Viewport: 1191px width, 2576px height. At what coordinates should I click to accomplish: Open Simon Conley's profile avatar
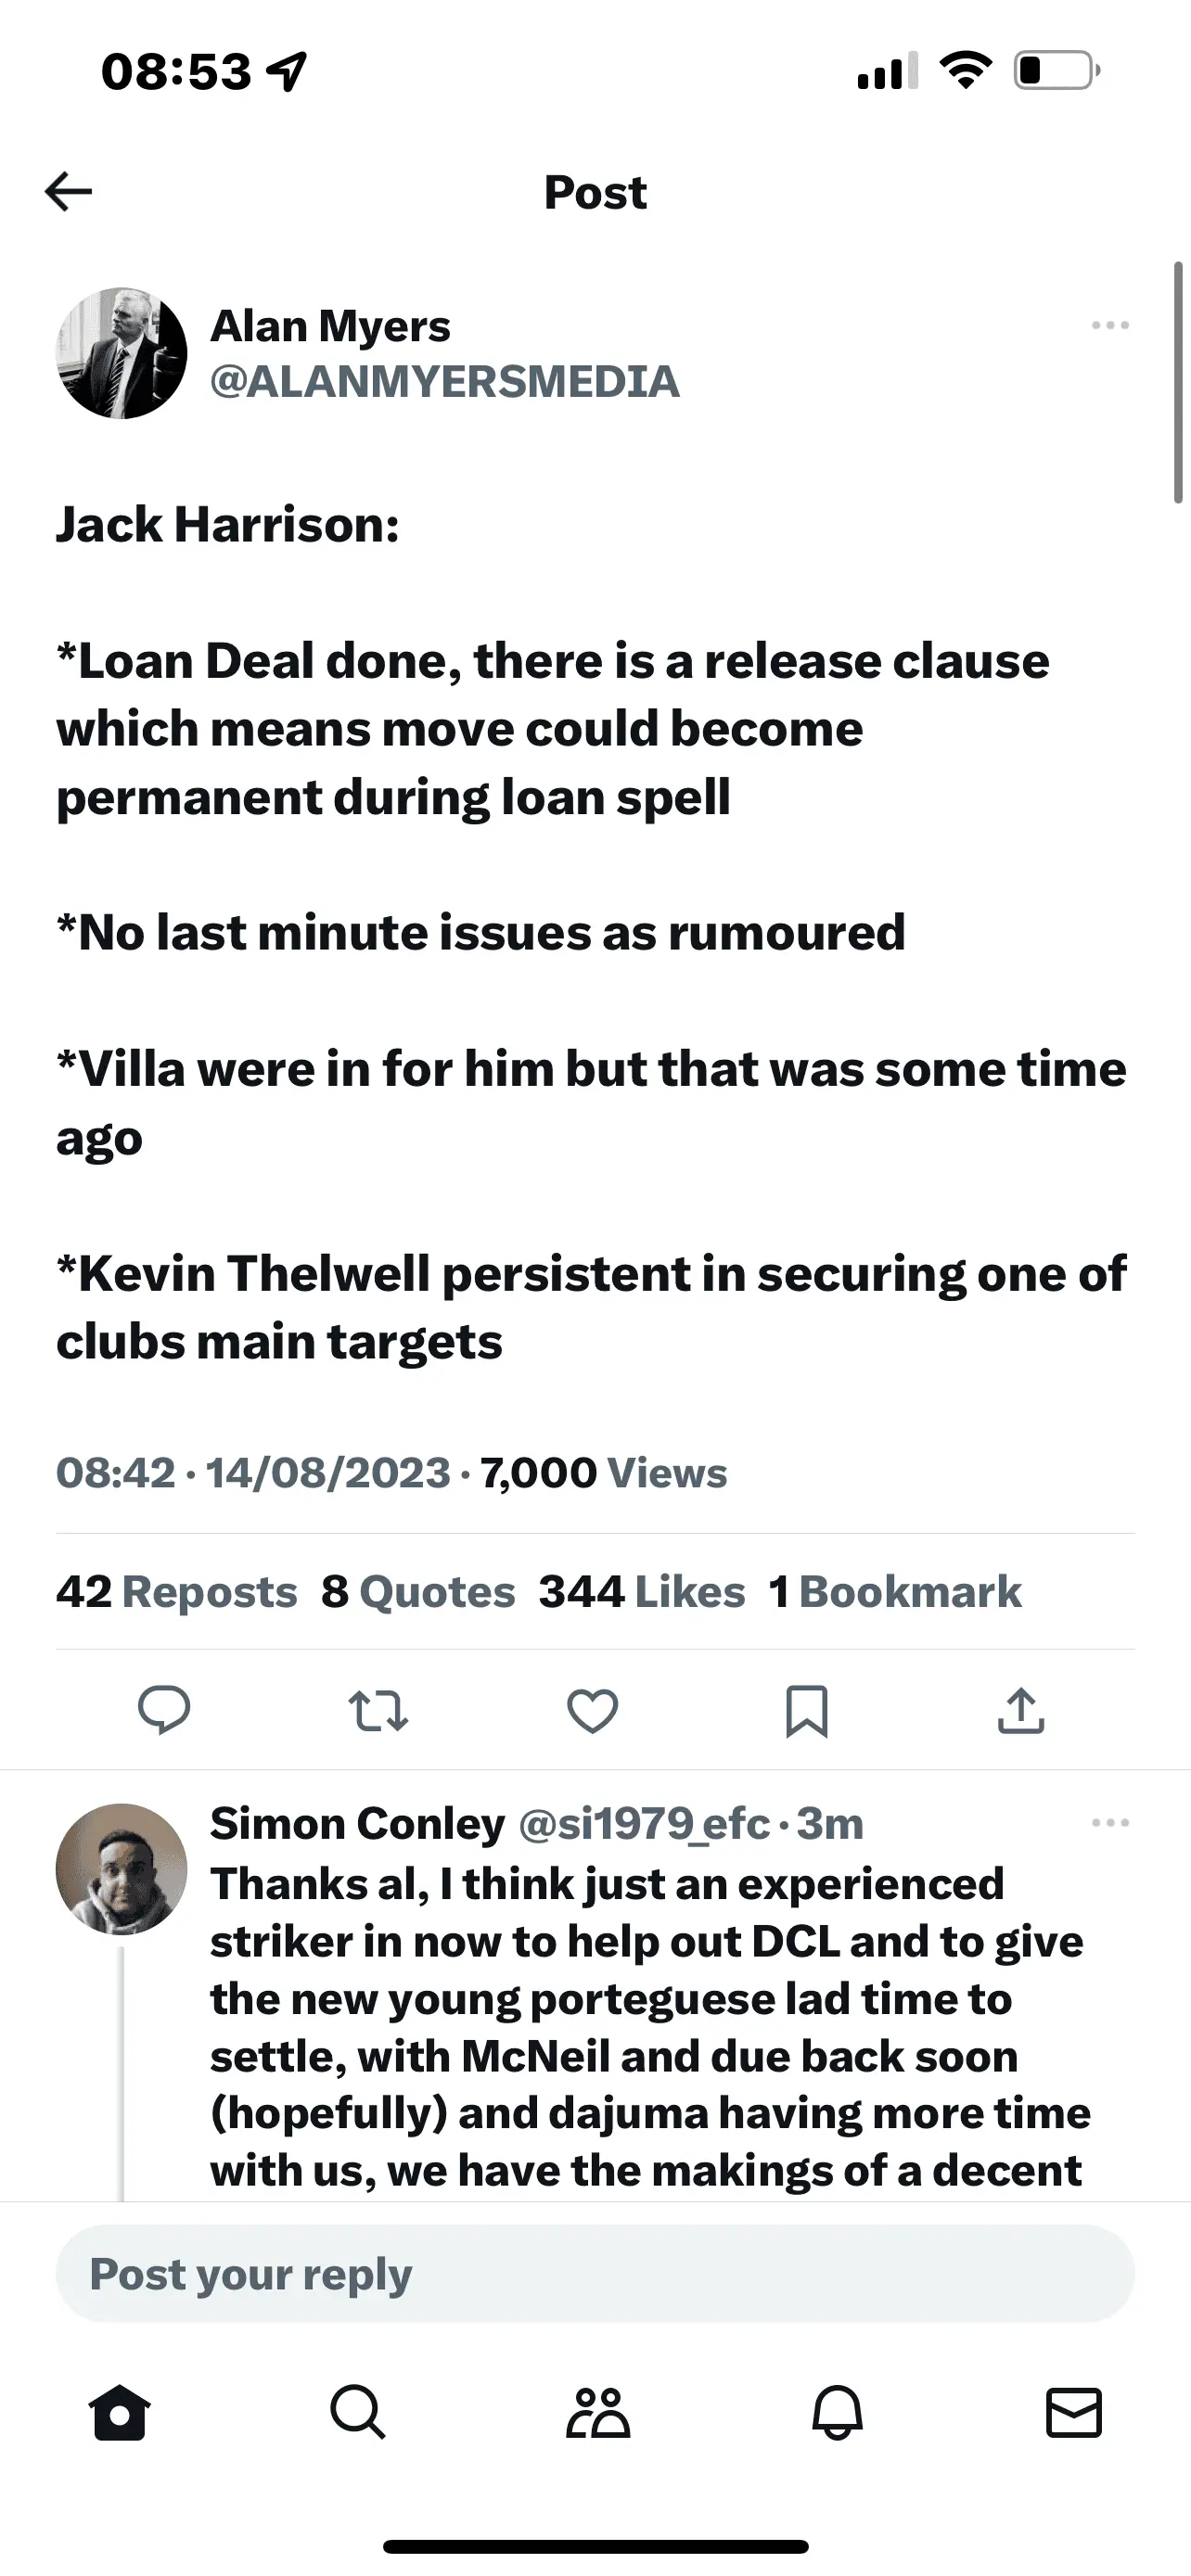coord(121,1868)
